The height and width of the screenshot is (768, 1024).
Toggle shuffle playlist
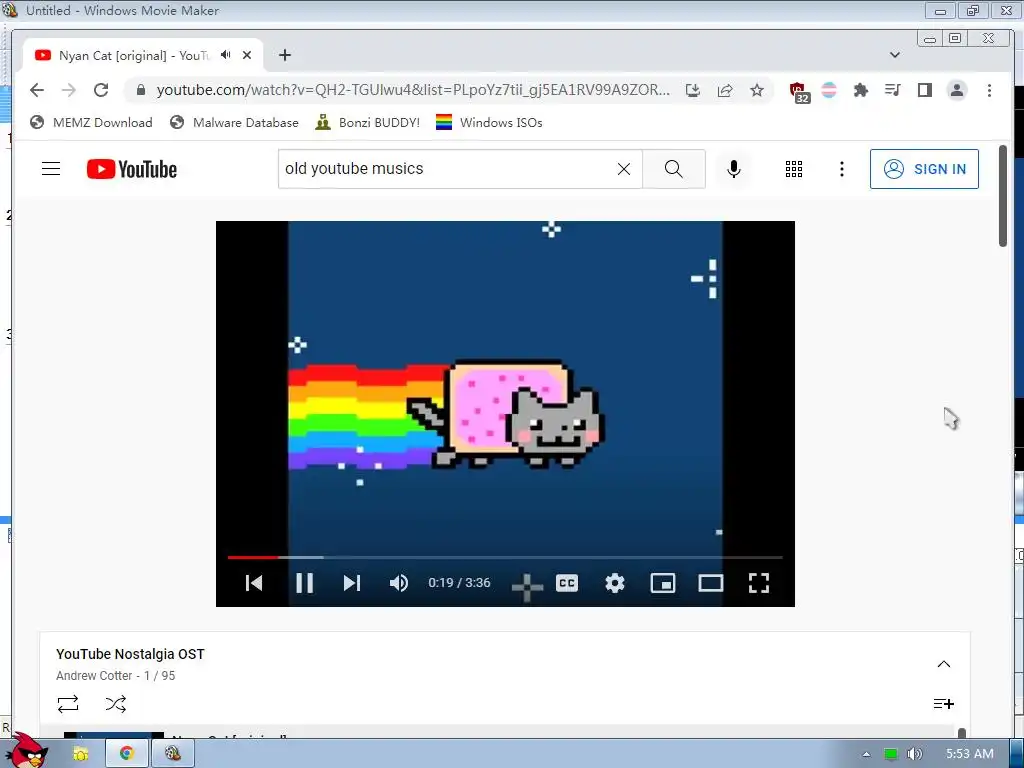(116, 703)
